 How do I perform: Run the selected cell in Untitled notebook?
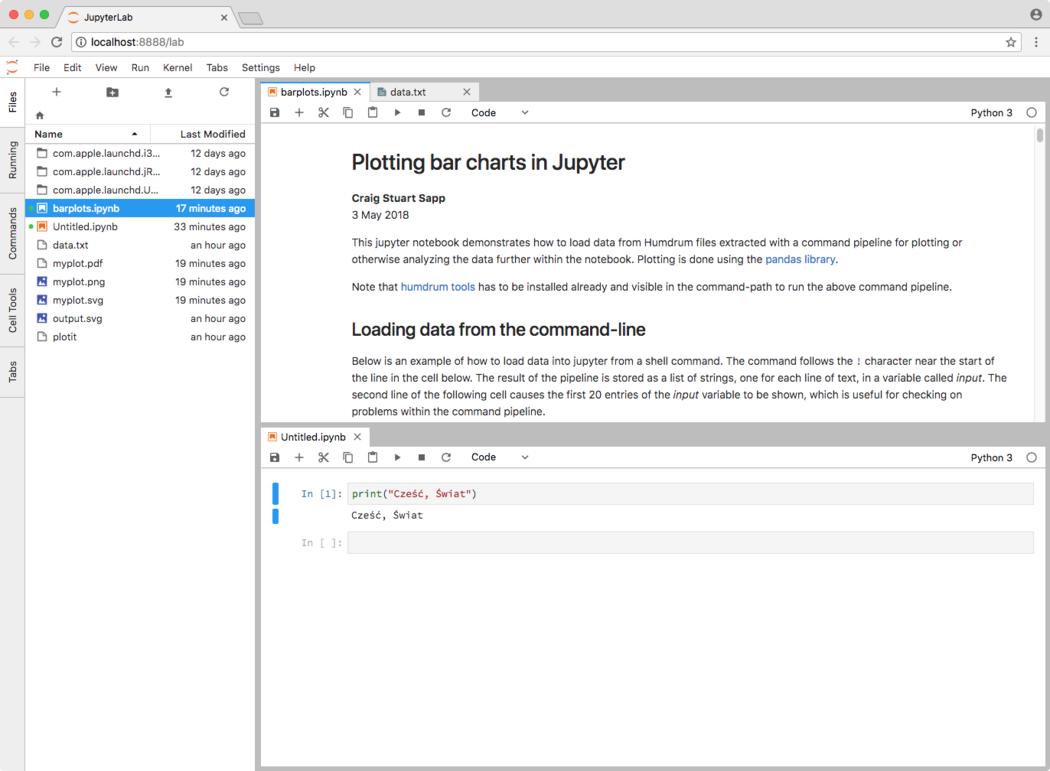click(x=397, y=457)
